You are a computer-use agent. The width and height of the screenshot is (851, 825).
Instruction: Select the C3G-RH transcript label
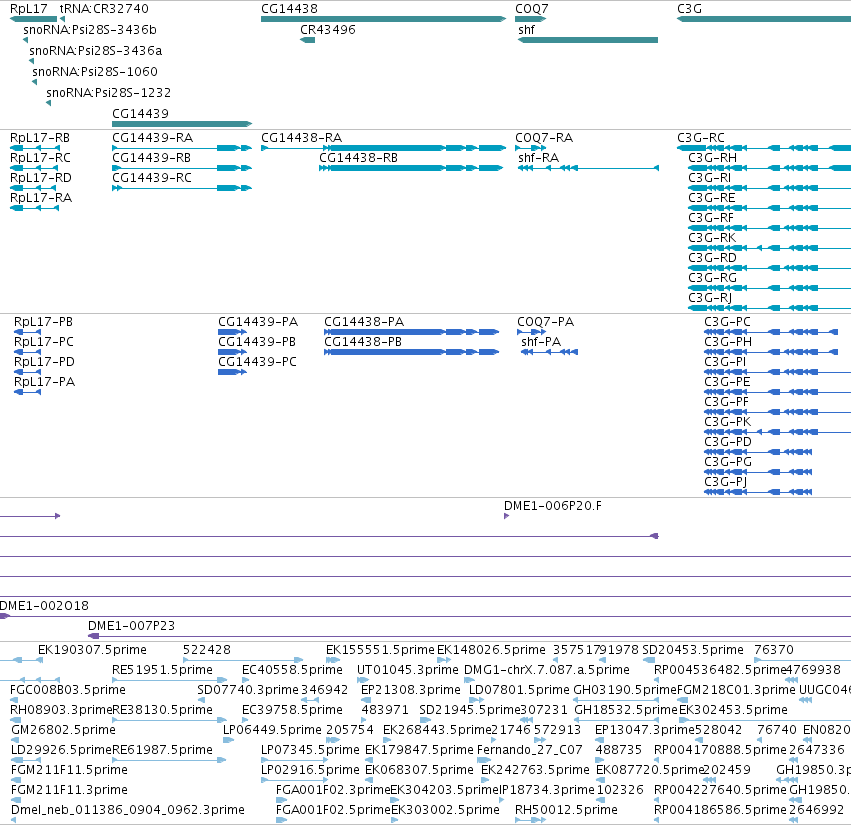tap(713, 158)
